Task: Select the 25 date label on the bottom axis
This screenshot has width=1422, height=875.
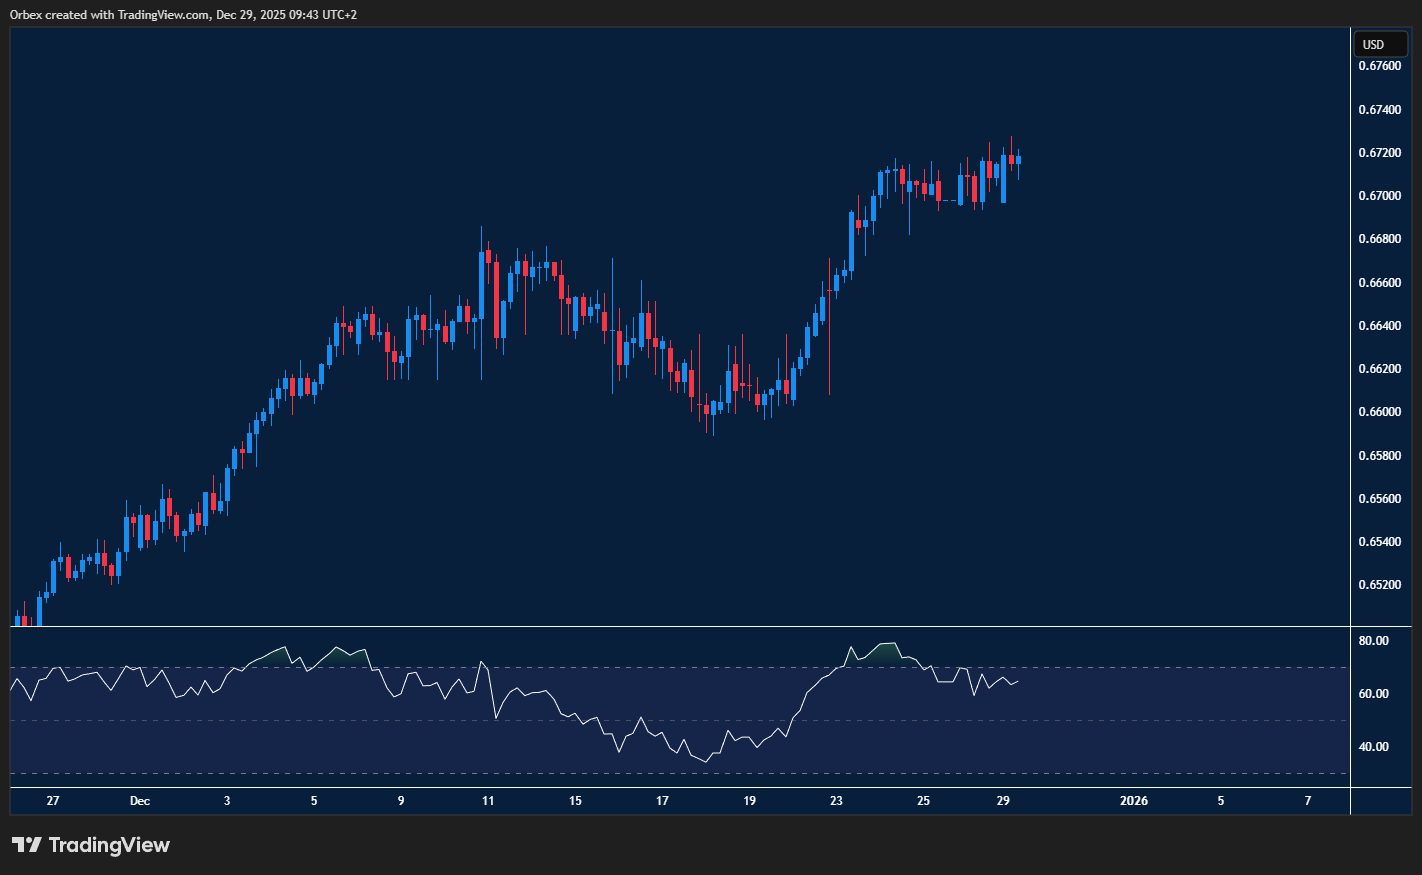Action: (923, 800)
